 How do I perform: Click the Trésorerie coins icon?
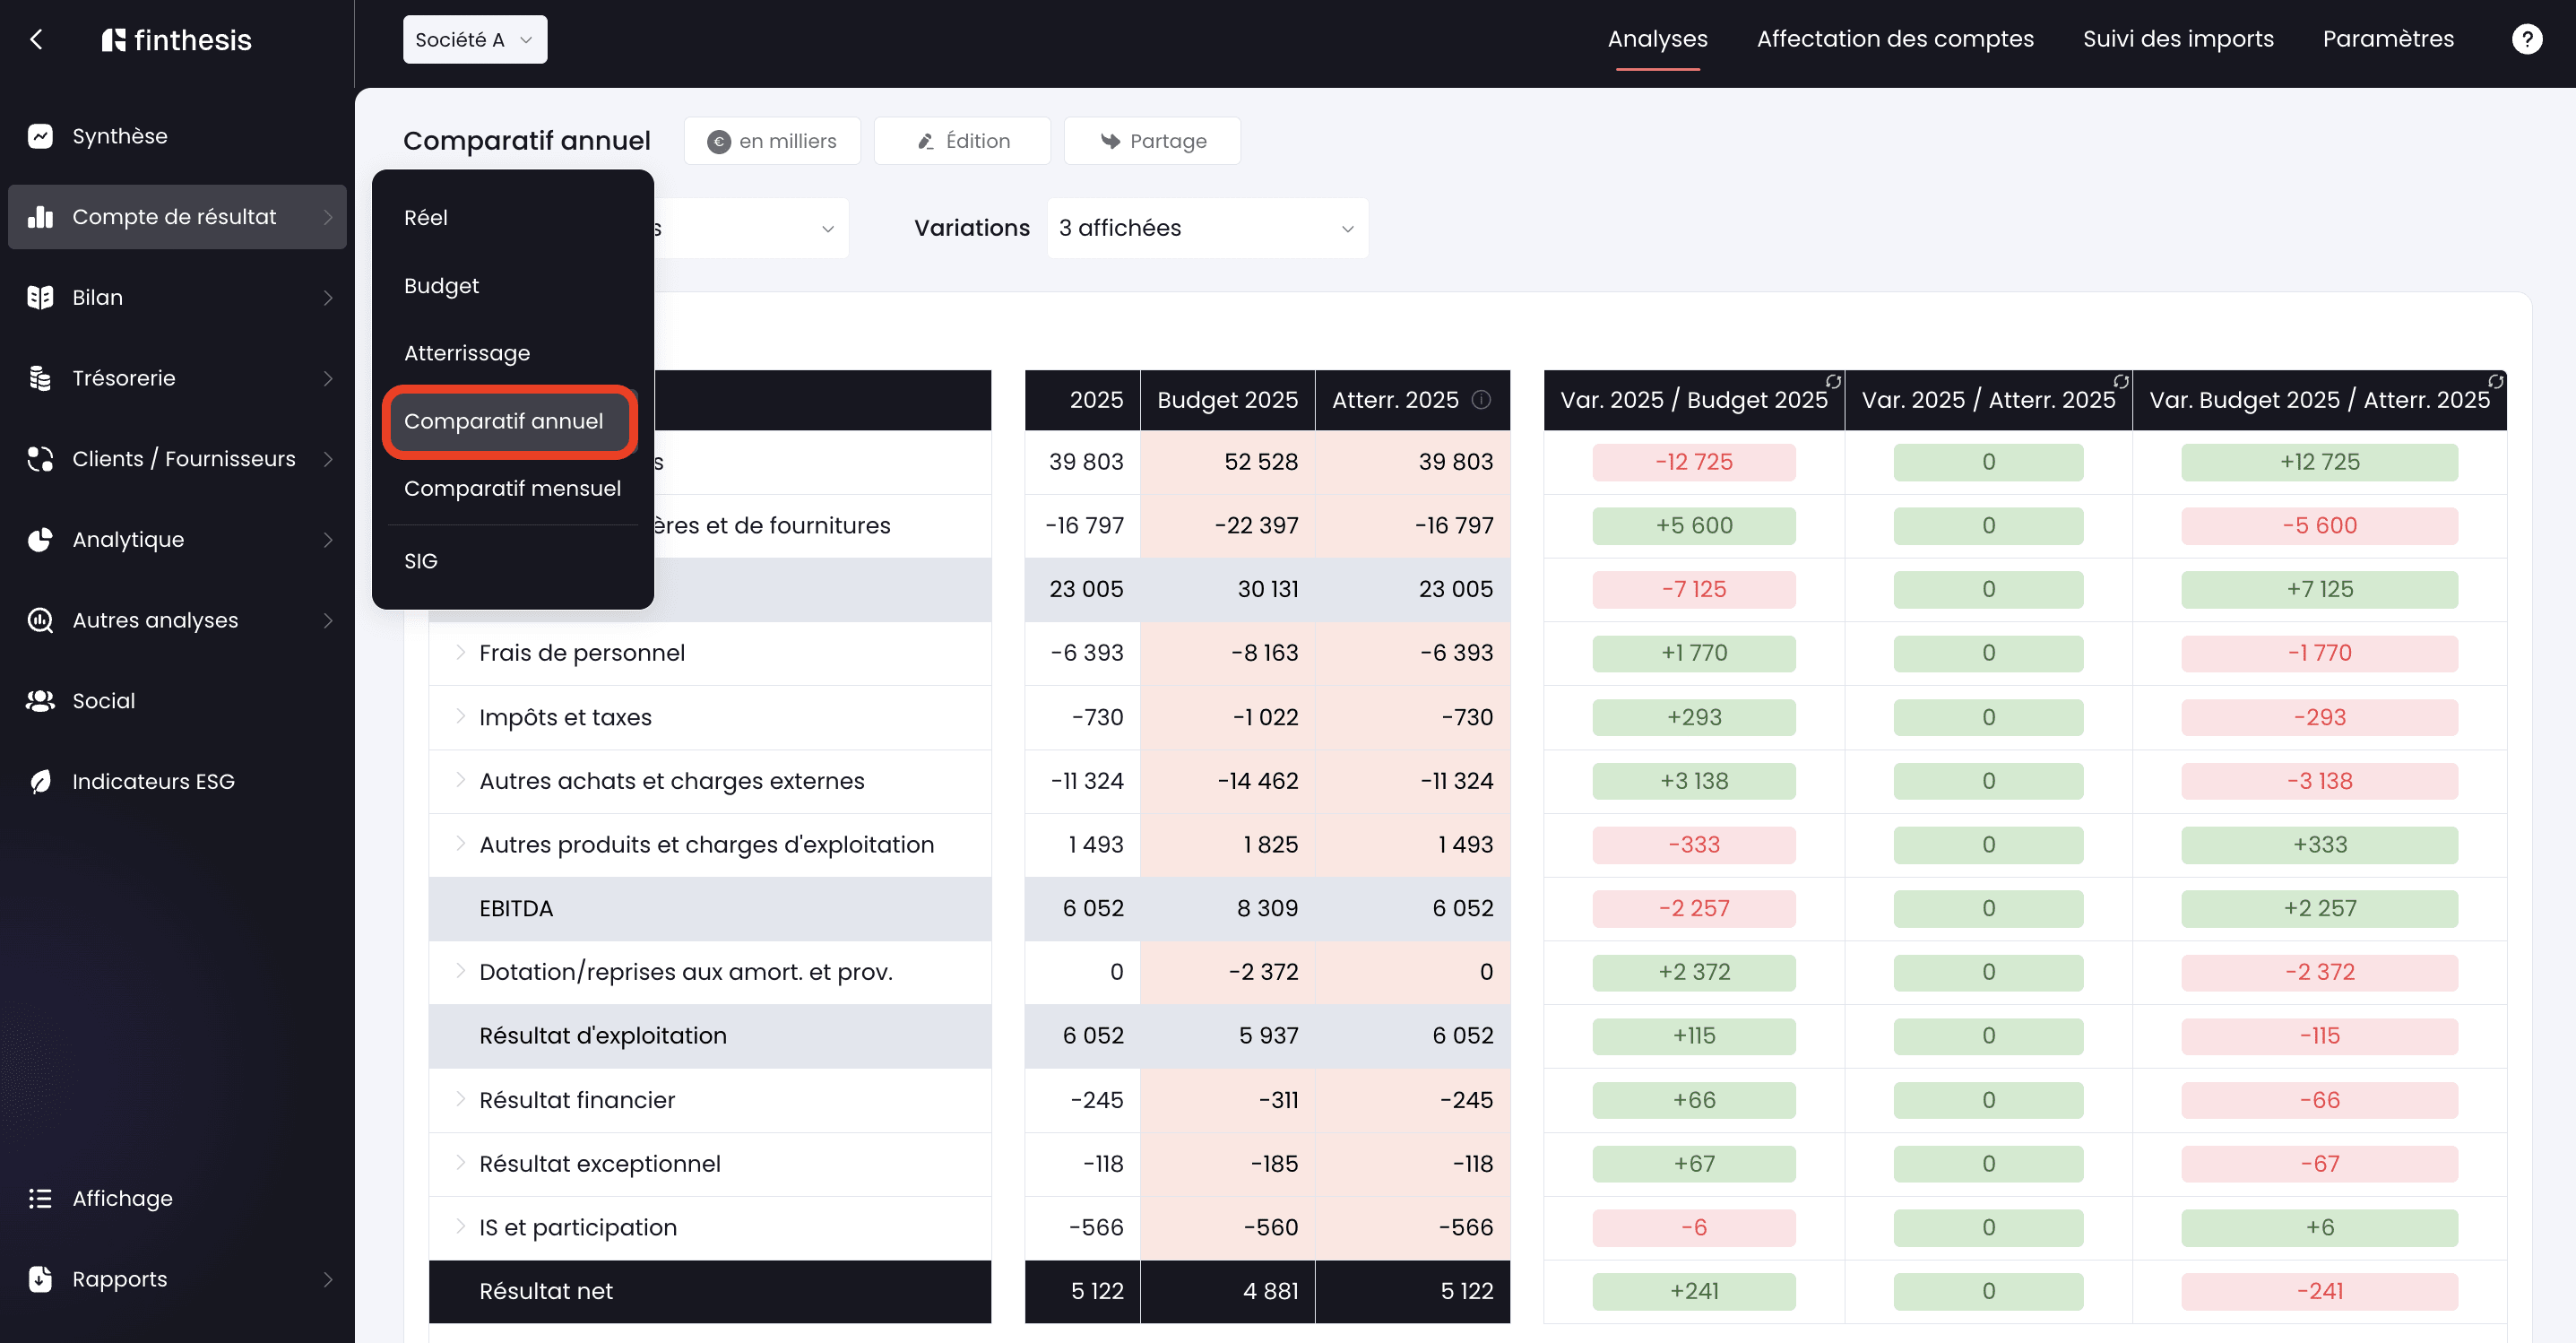(40, 378)
